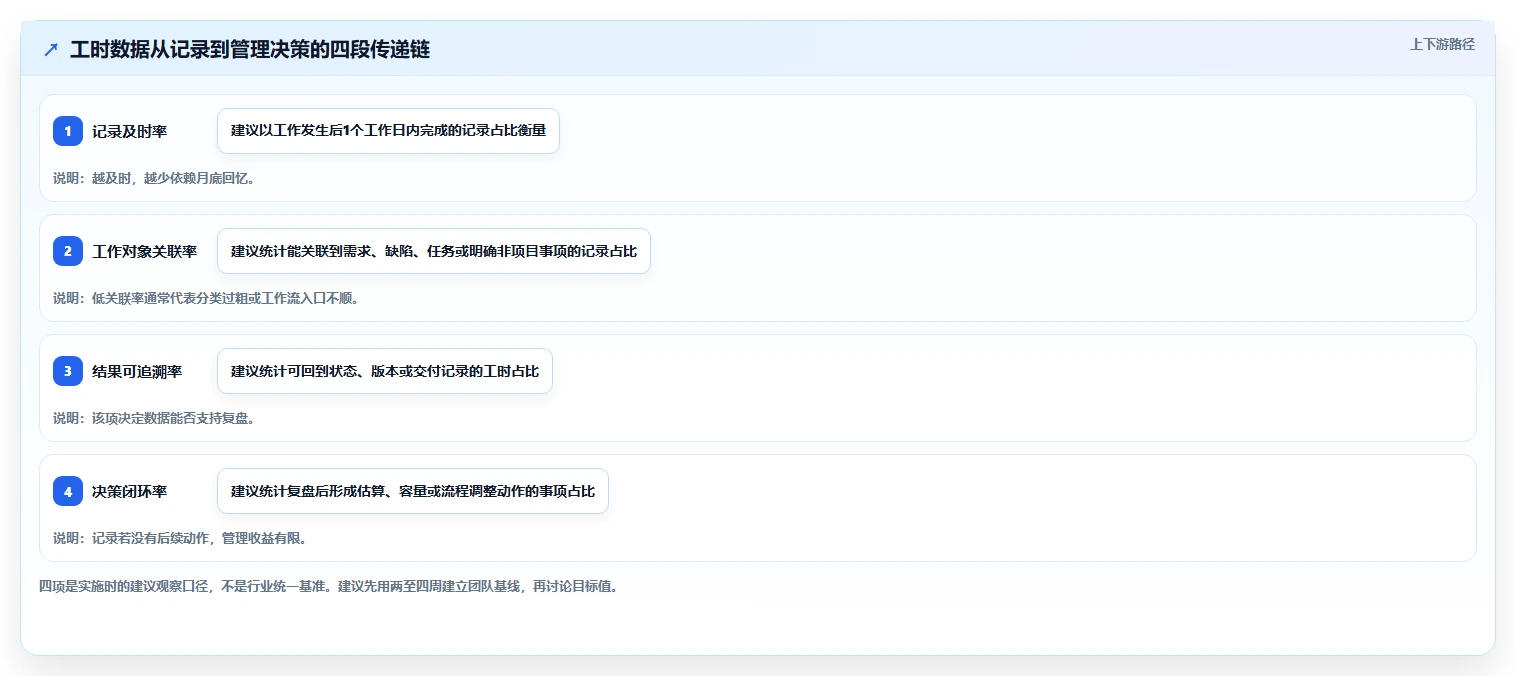1516x676 pixels.
Task: Click the note about 低关联率 meaning
Action: 206,298
